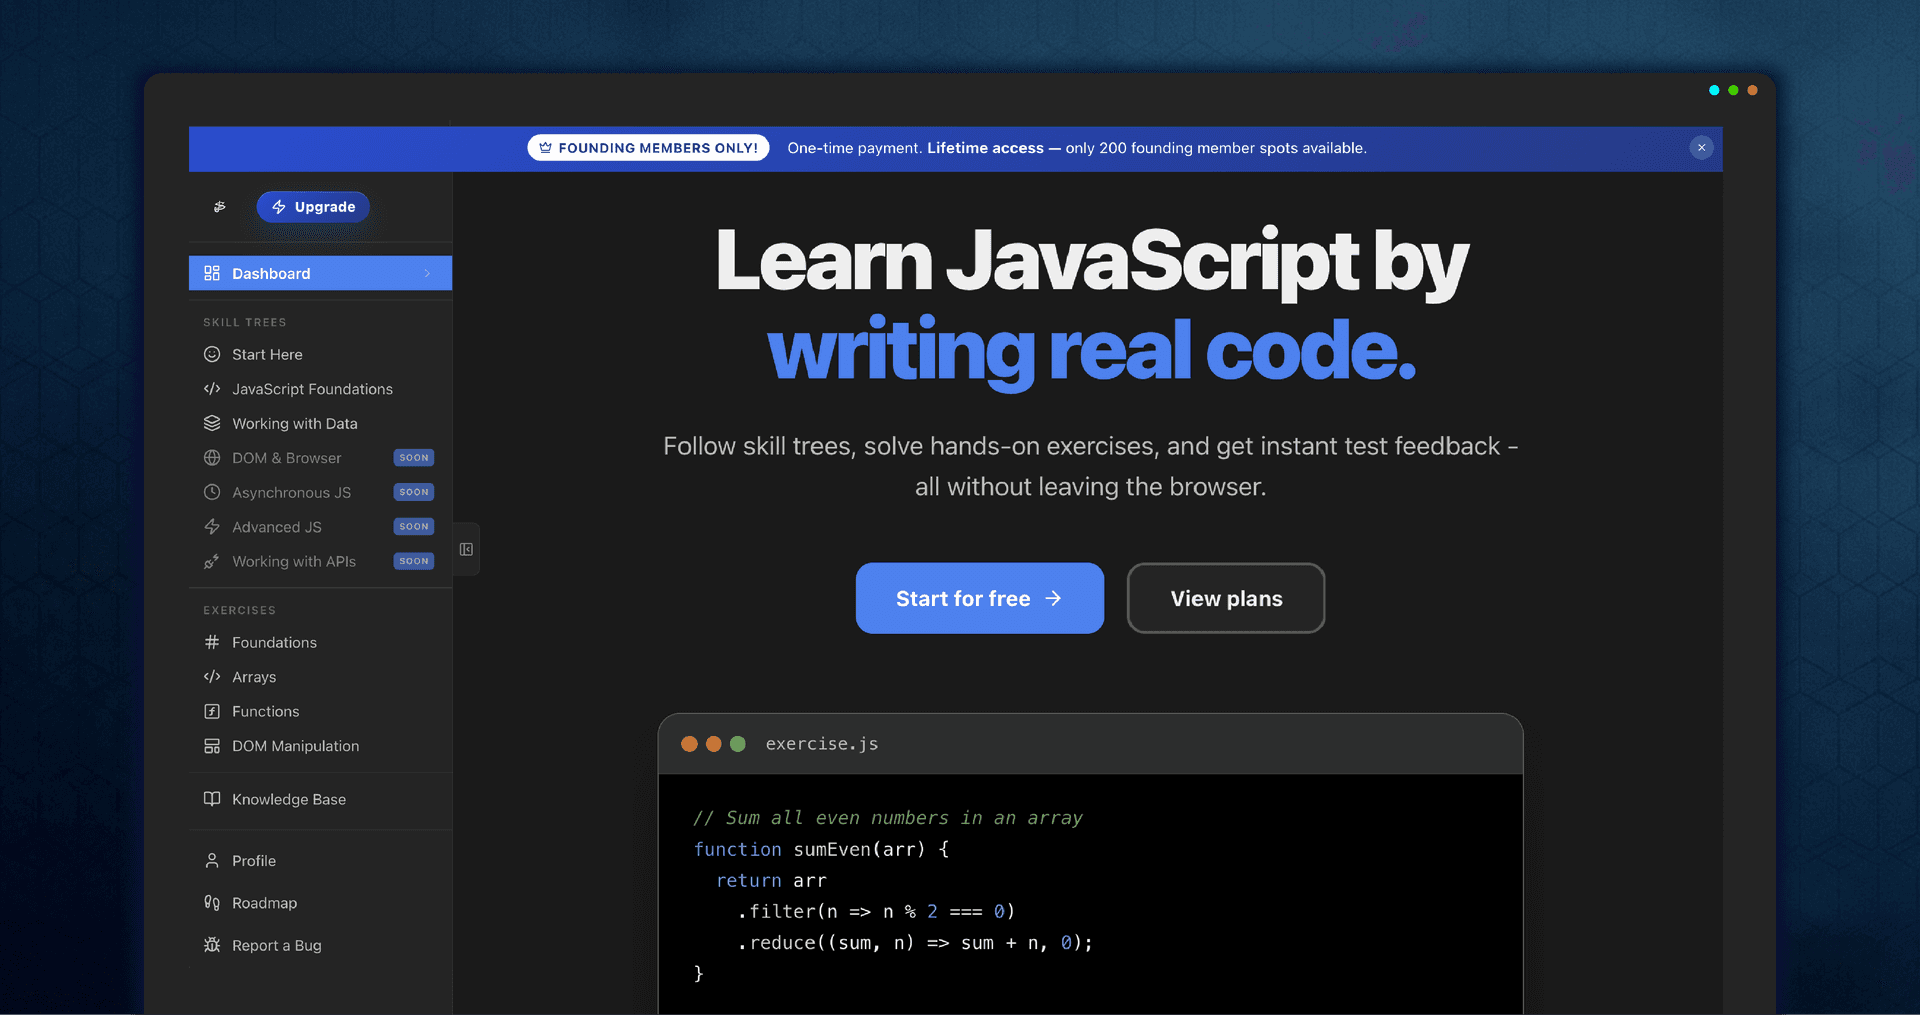The image size is (1920, 1015).
Task: Open Functions exercises
Action: [x=320, y=711]
